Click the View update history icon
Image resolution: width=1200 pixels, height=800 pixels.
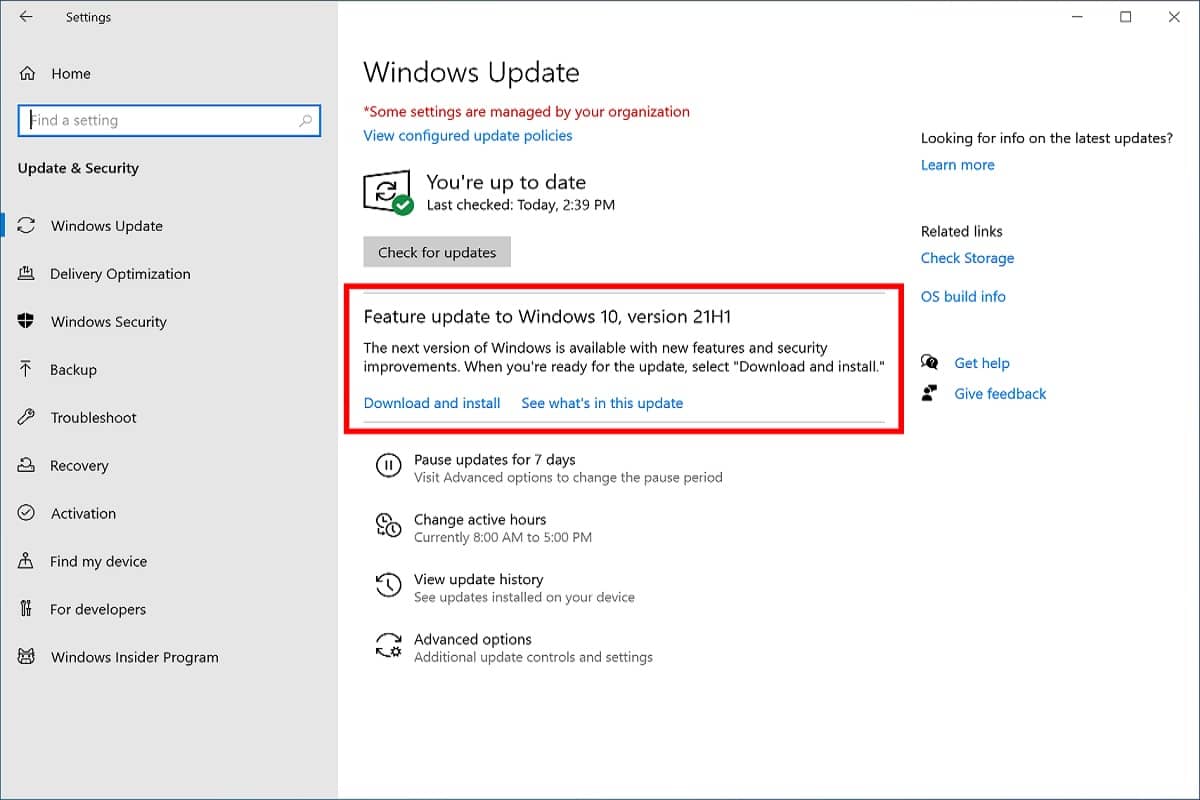tap(387, 586)
